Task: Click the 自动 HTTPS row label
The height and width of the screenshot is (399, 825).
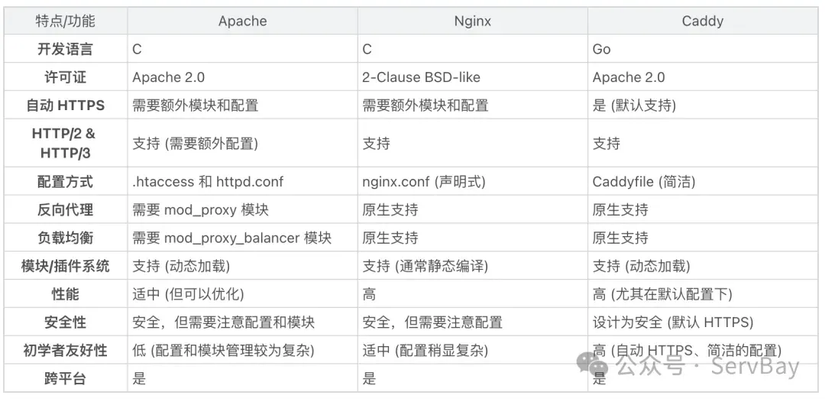Action: [65, 105]
